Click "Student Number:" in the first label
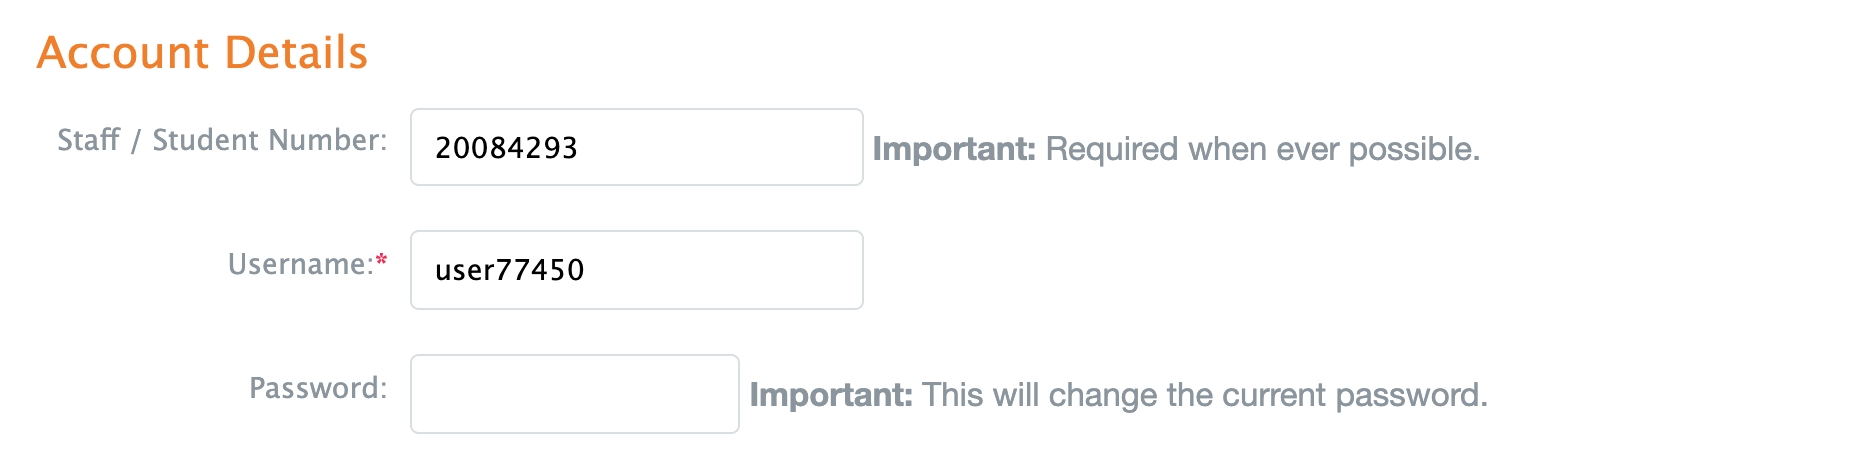 [269, 140]
